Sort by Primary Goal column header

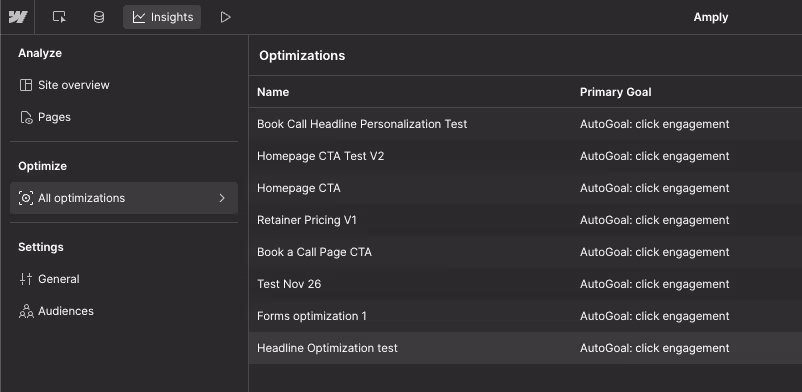click(x=616, y=92)
